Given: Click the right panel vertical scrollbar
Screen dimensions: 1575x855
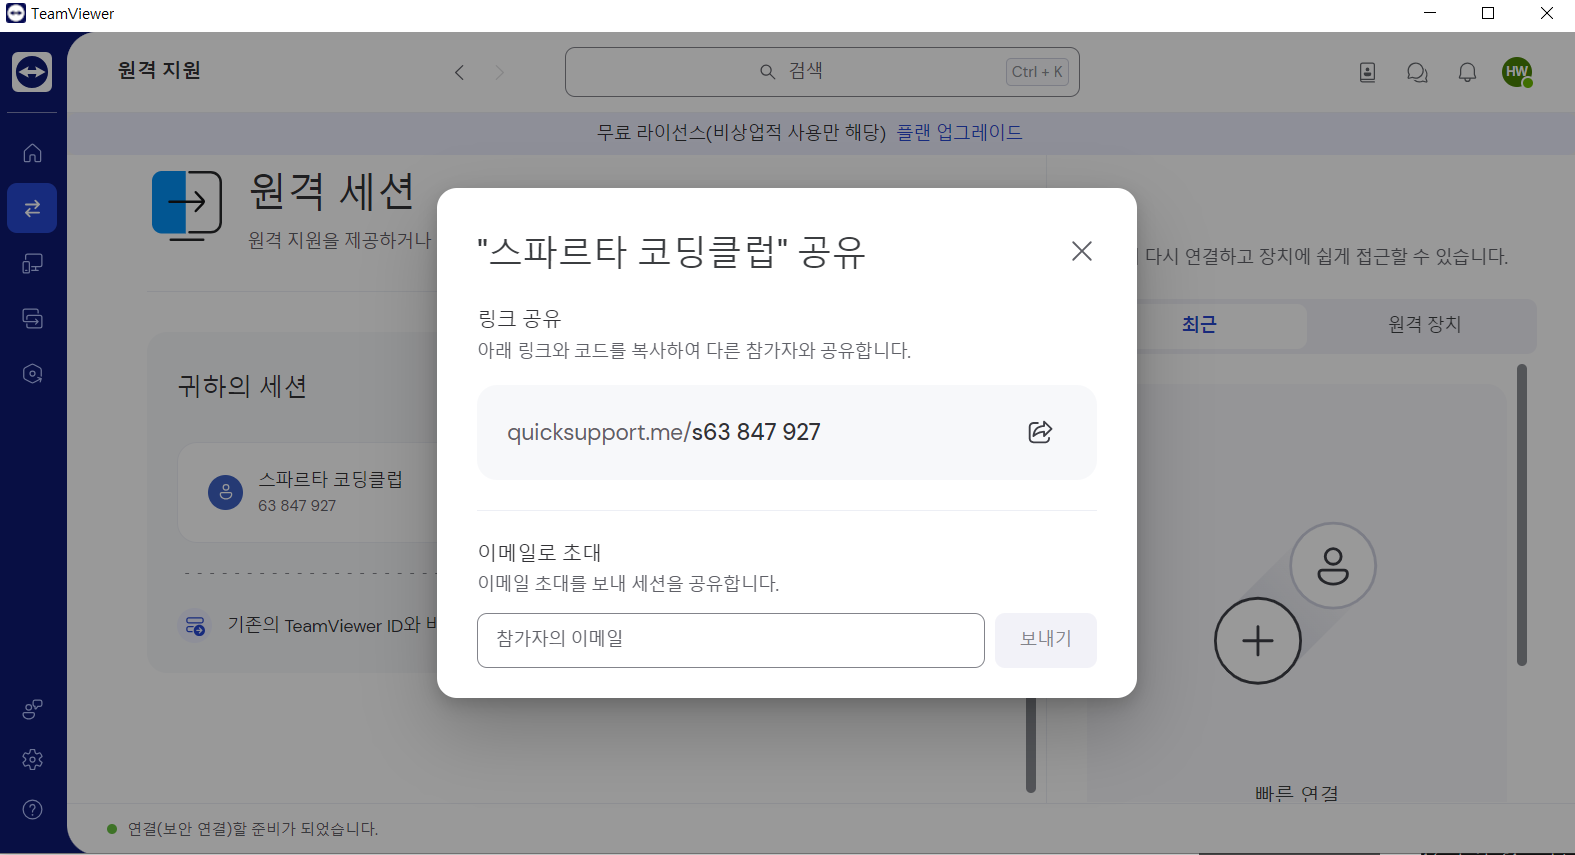Looking at the screenshot, I should 1522,515.
